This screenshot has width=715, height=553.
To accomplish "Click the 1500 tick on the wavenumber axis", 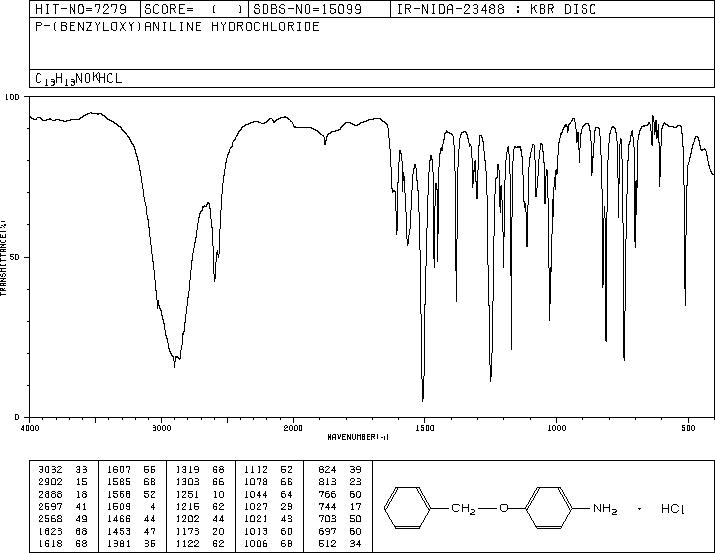I will 425,428.
